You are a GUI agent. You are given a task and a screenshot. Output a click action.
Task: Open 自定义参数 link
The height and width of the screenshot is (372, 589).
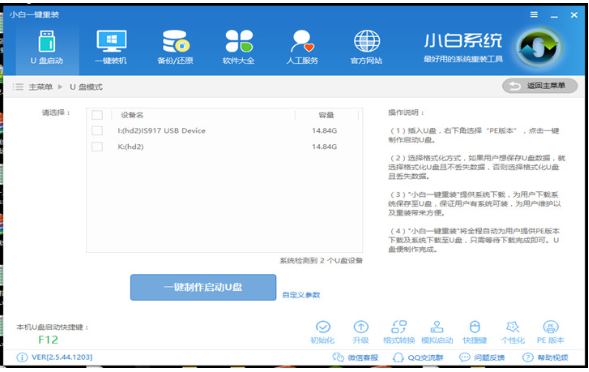pyautogui.click(x=301, y=295)
